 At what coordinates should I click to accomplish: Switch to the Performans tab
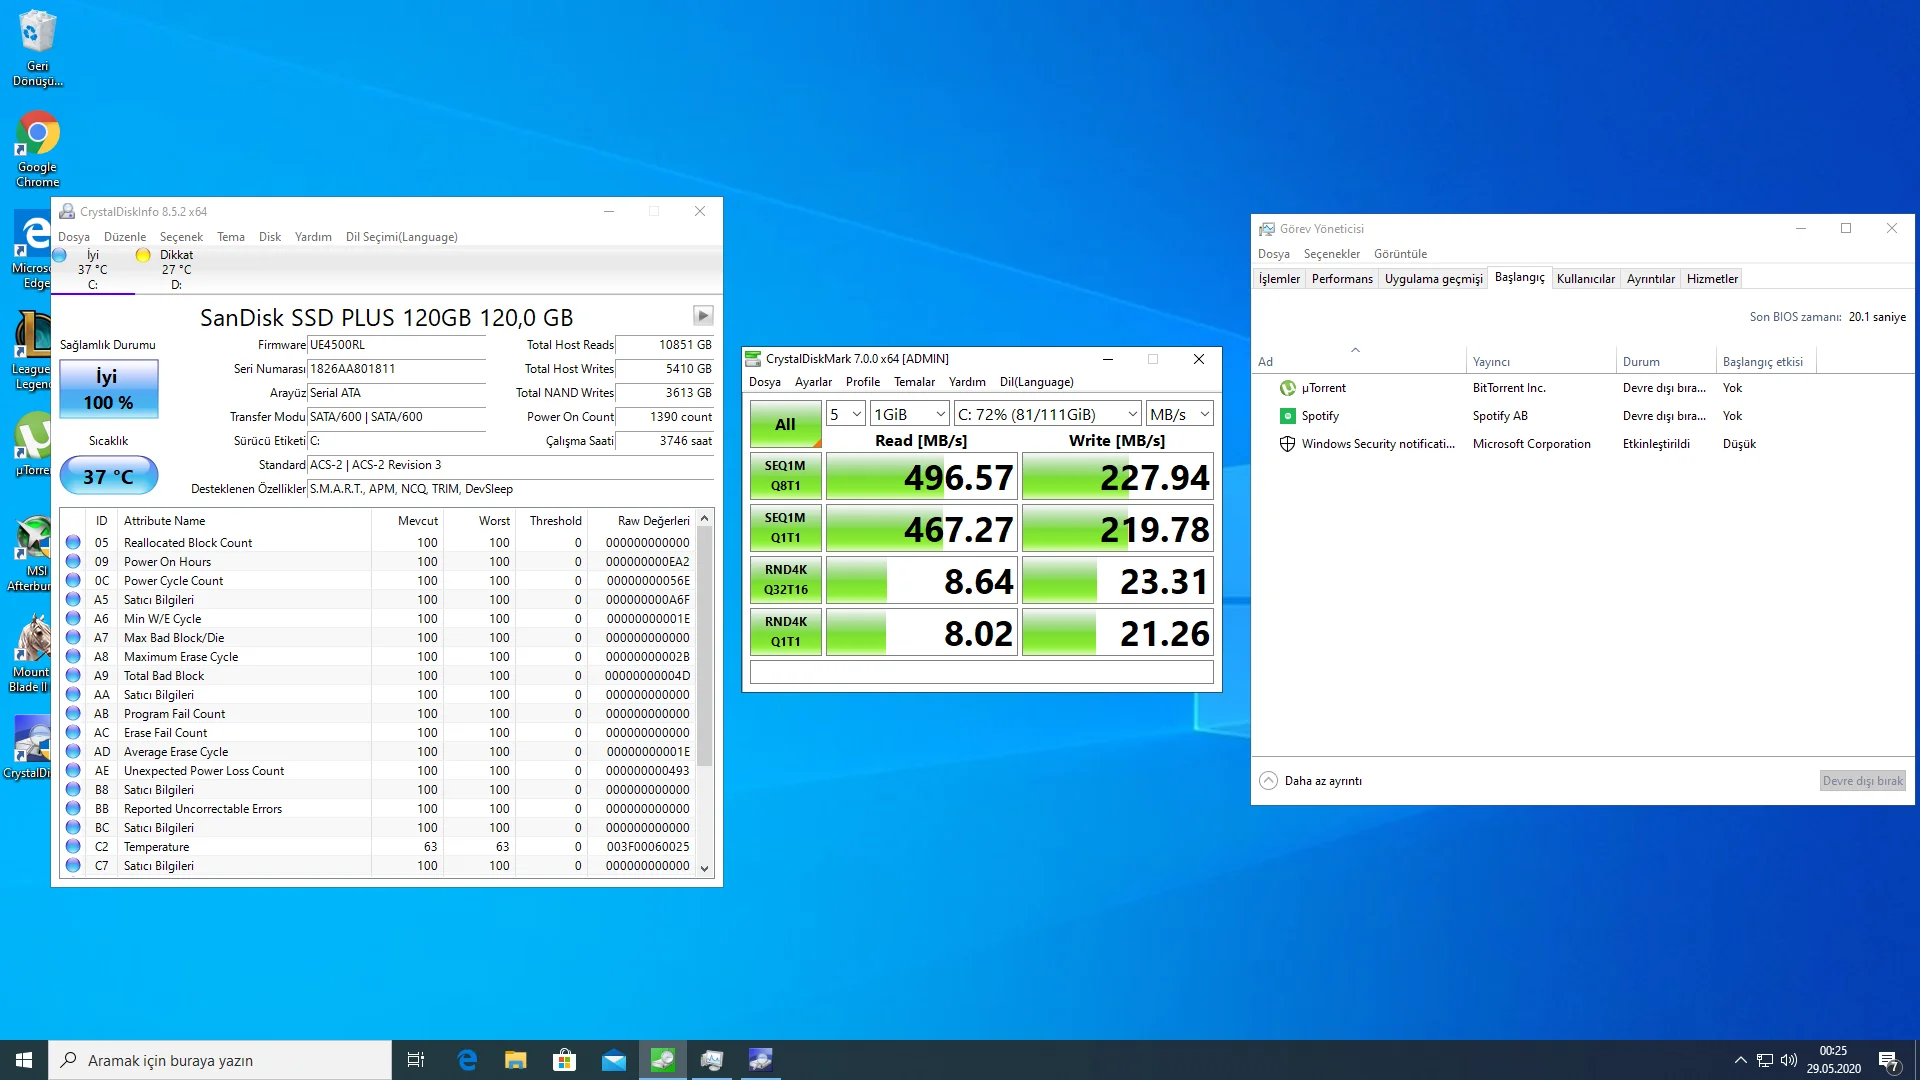click(x=1341, y=279)
